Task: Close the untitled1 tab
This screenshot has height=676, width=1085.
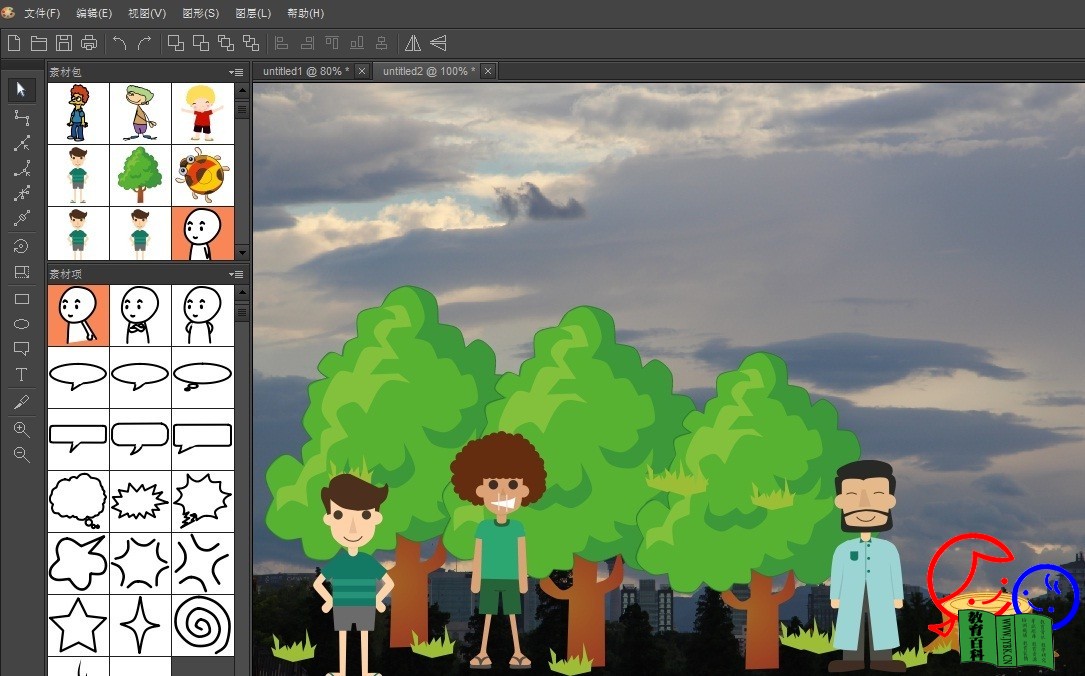Action: pos(361,71)
